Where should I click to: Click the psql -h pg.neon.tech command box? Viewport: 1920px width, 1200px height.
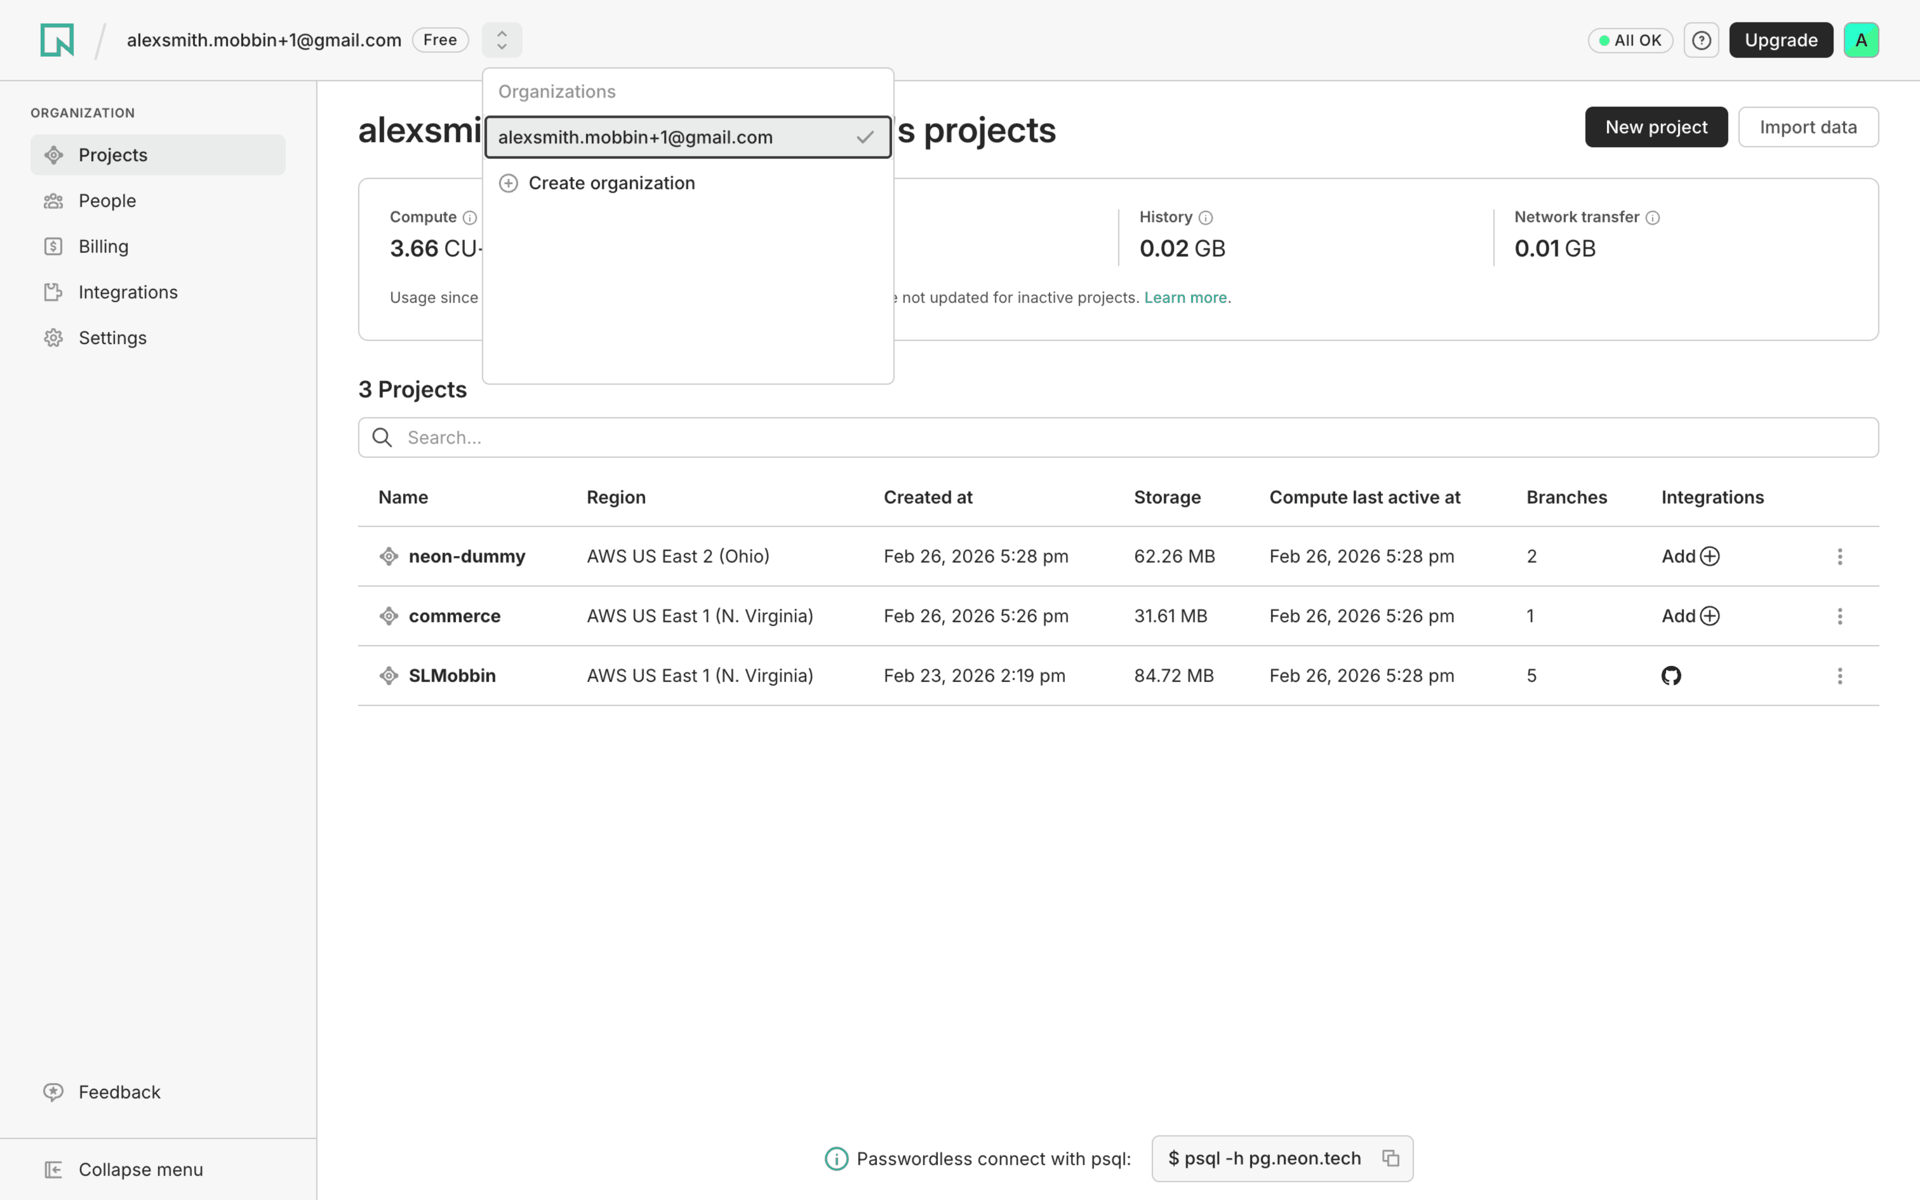tap(1282, 1158)
